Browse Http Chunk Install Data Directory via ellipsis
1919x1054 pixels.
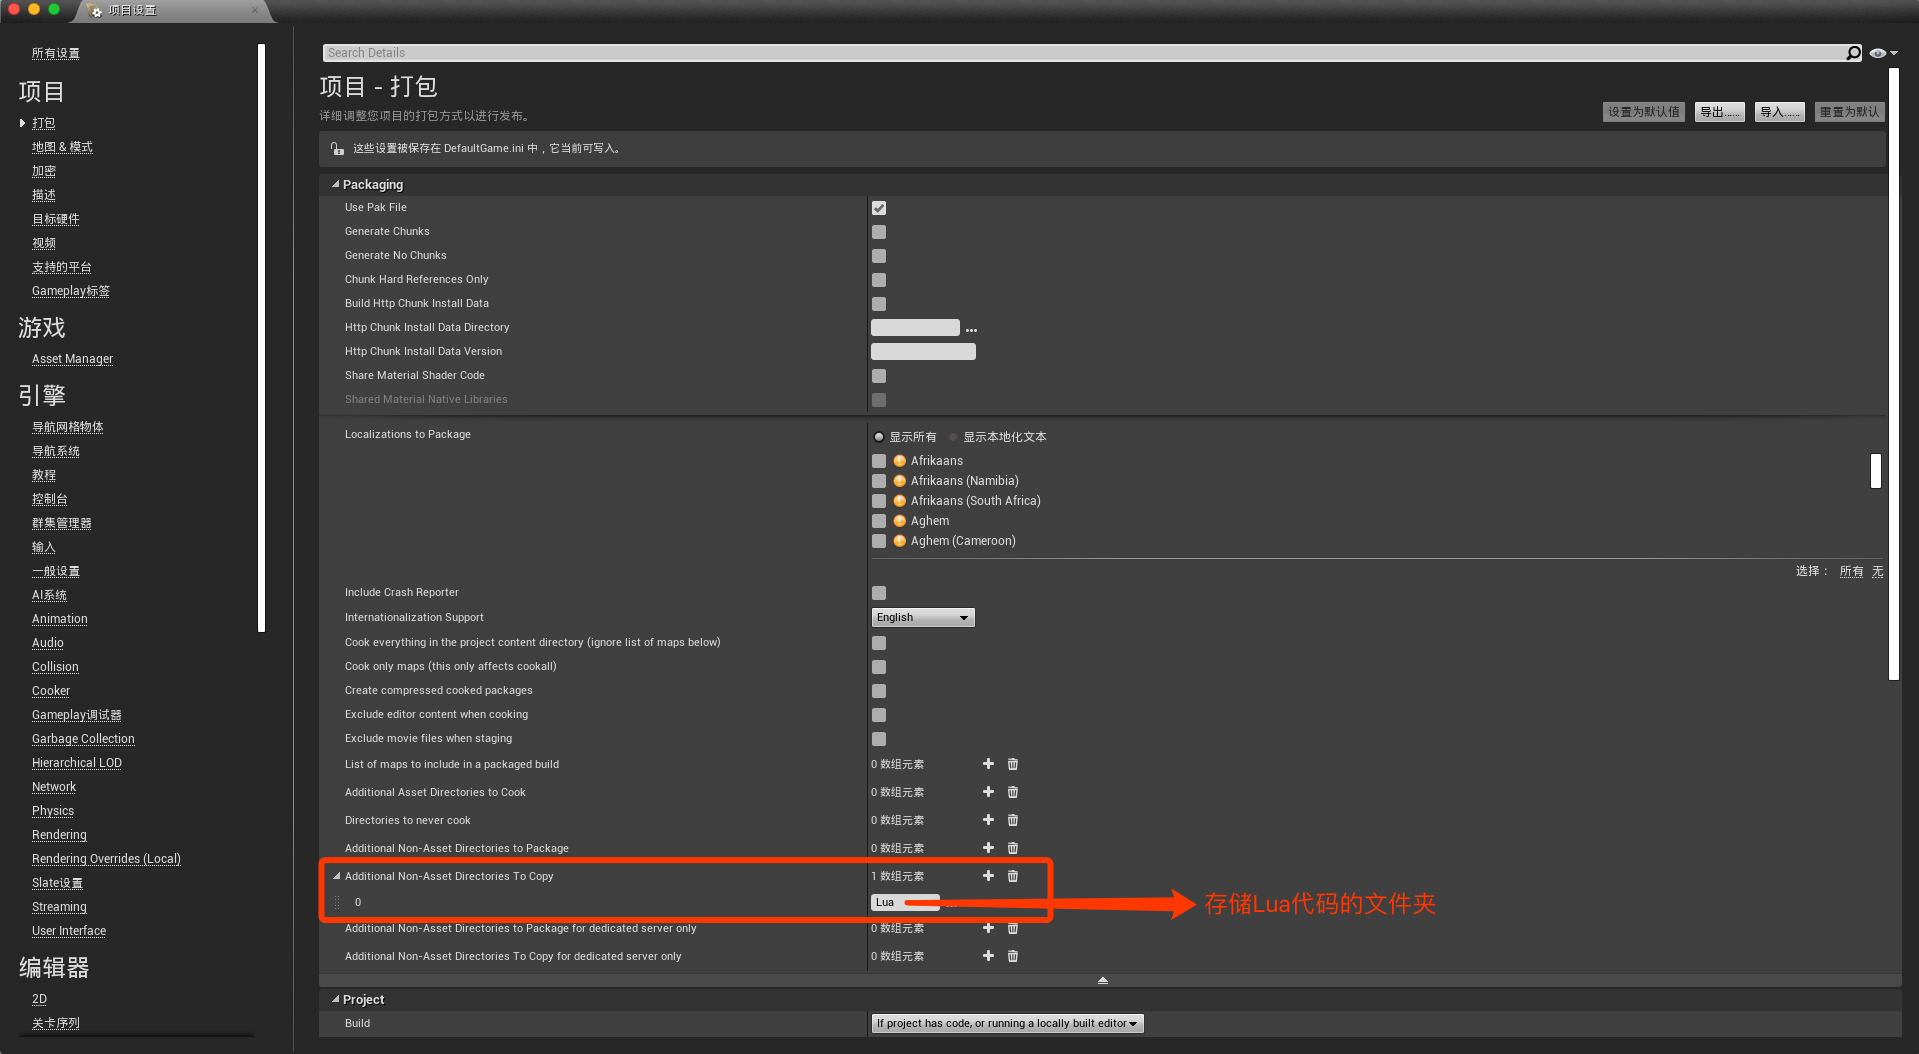(x=971, y=327)
